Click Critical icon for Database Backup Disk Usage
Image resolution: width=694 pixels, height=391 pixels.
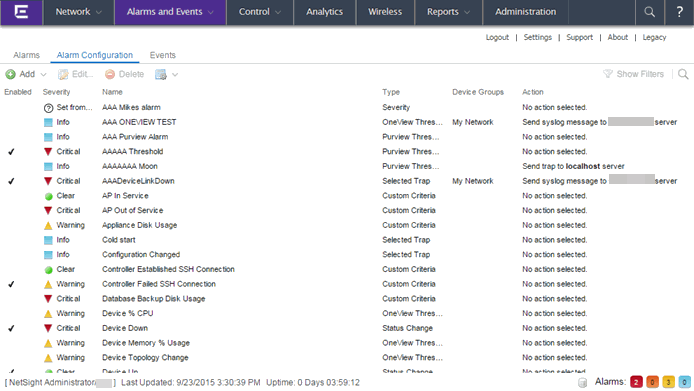pos(48,299)
